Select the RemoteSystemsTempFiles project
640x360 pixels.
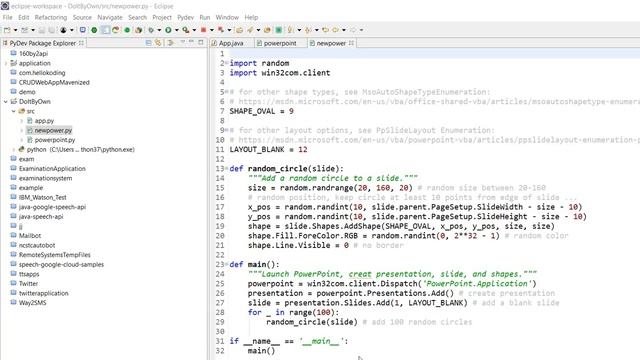(x=54, y=255)
